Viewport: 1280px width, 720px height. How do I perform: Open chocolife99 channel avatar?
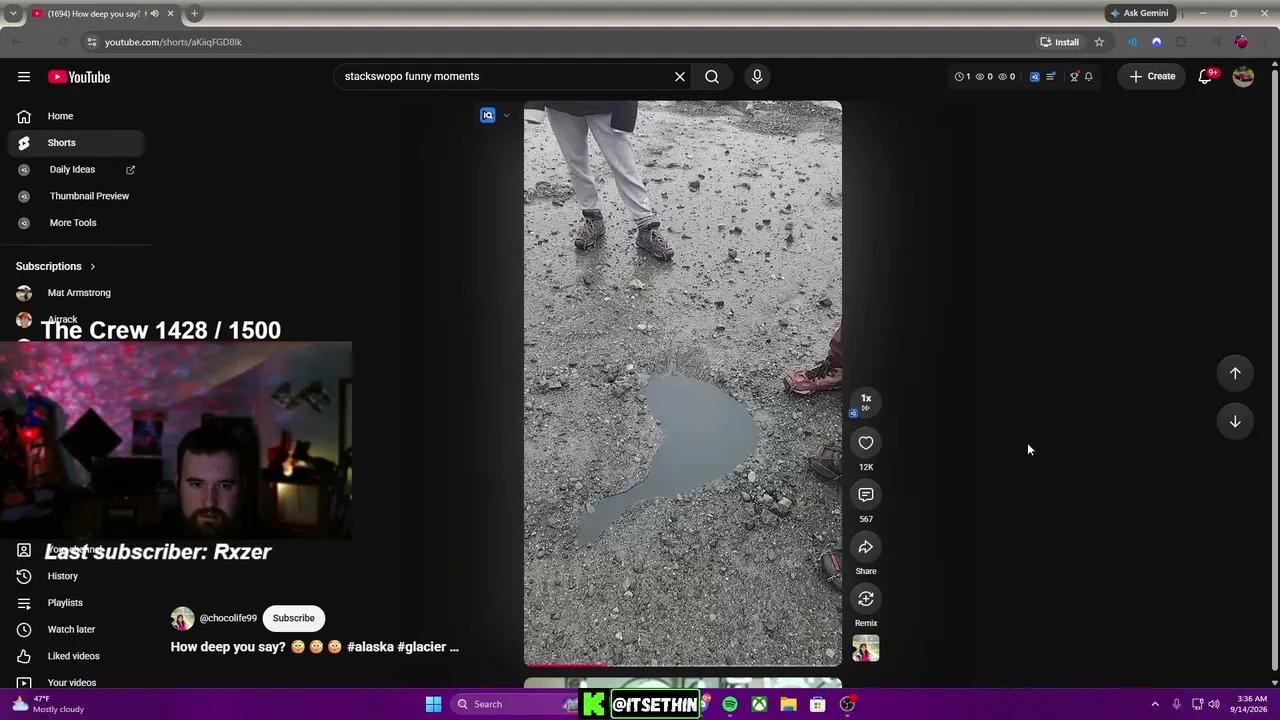pyautogui.click(x=182, y=618)
